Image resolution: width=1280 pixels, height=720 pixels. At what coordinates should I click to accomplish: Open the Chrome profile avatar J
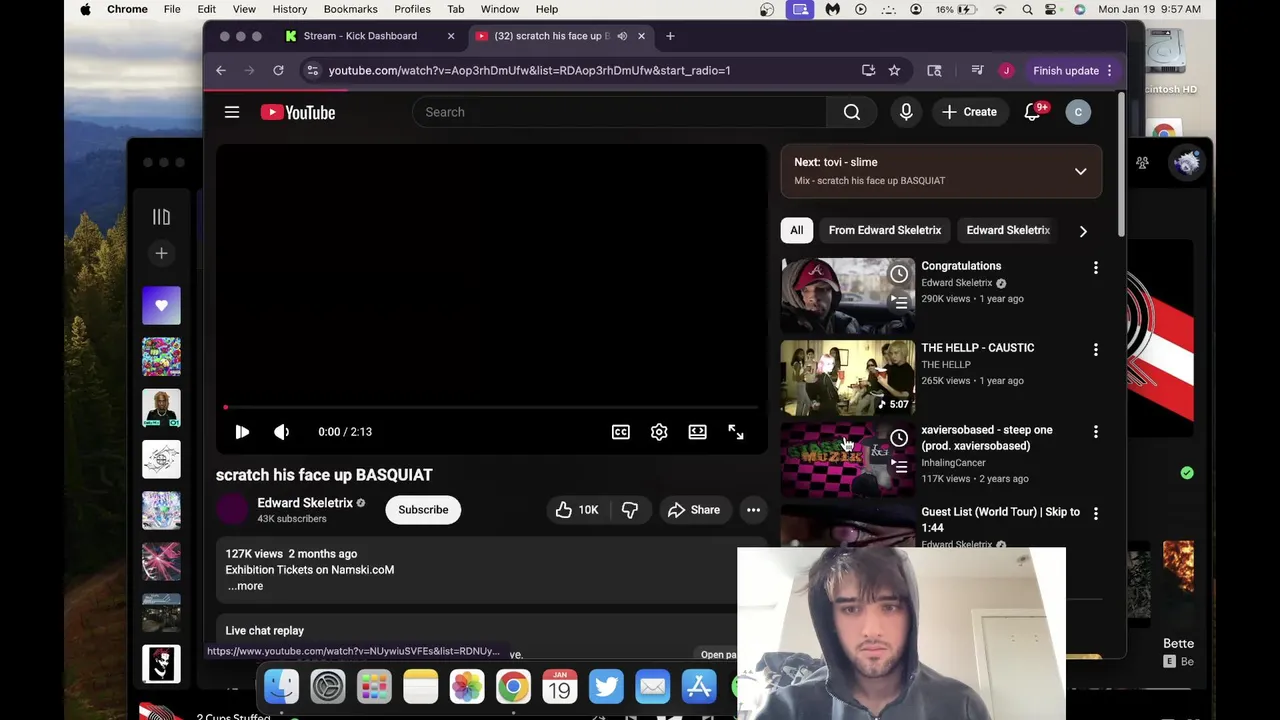pos(1006,71)
